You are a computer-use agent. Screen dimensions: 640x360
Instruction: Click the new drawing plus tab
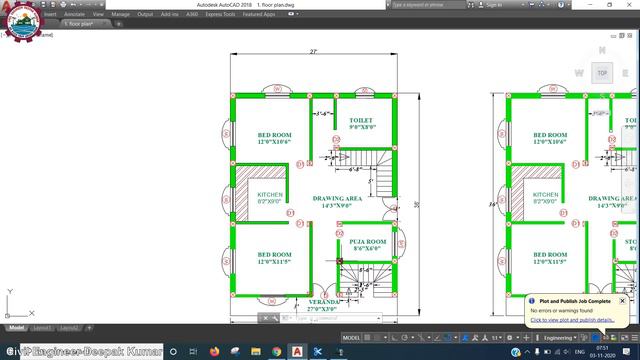(119, 24)
